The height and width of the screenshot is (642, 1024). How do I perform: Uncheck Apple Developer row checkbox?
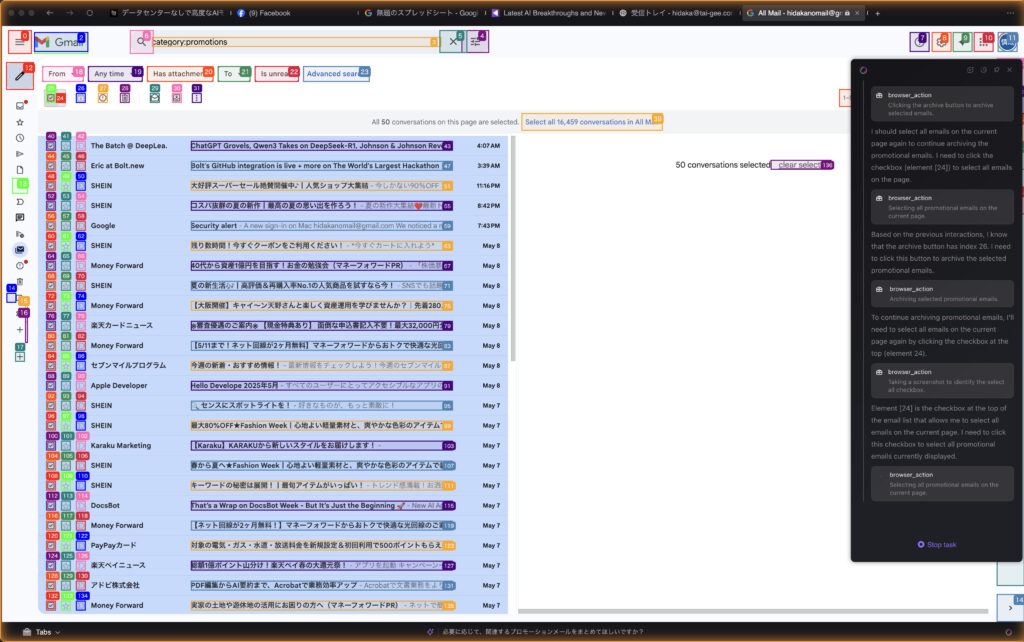point(51,385)
